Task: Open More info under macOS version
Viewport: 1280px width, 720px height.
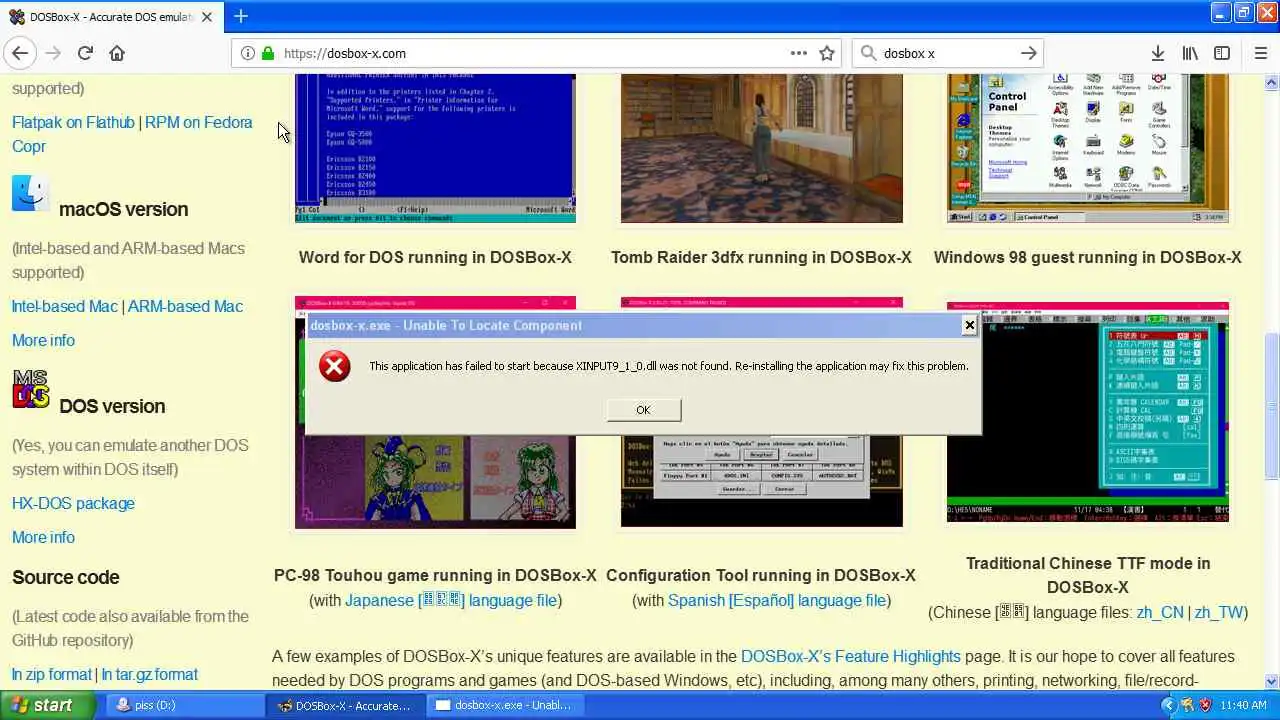Action: (x=43, y=340)
